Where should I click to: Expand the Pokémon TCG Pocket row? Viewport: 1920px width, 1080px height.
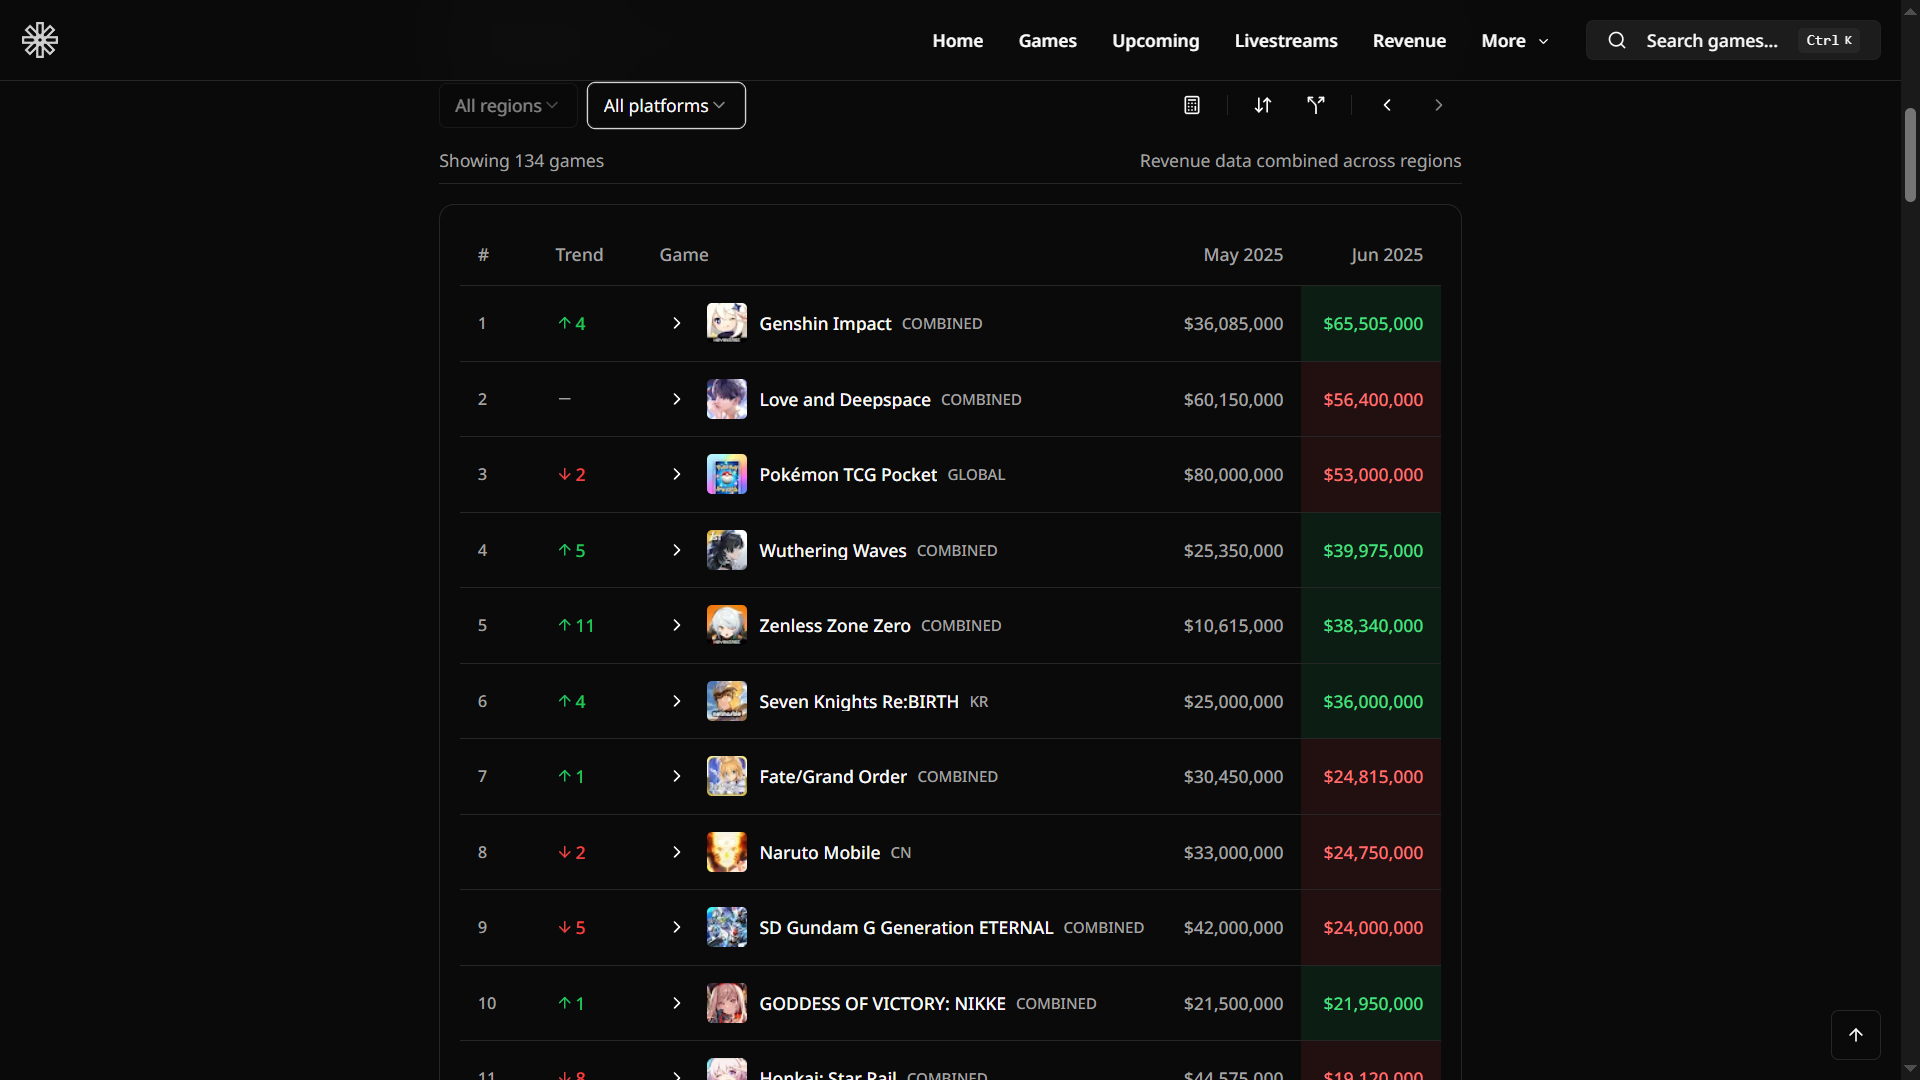(677, 474)
